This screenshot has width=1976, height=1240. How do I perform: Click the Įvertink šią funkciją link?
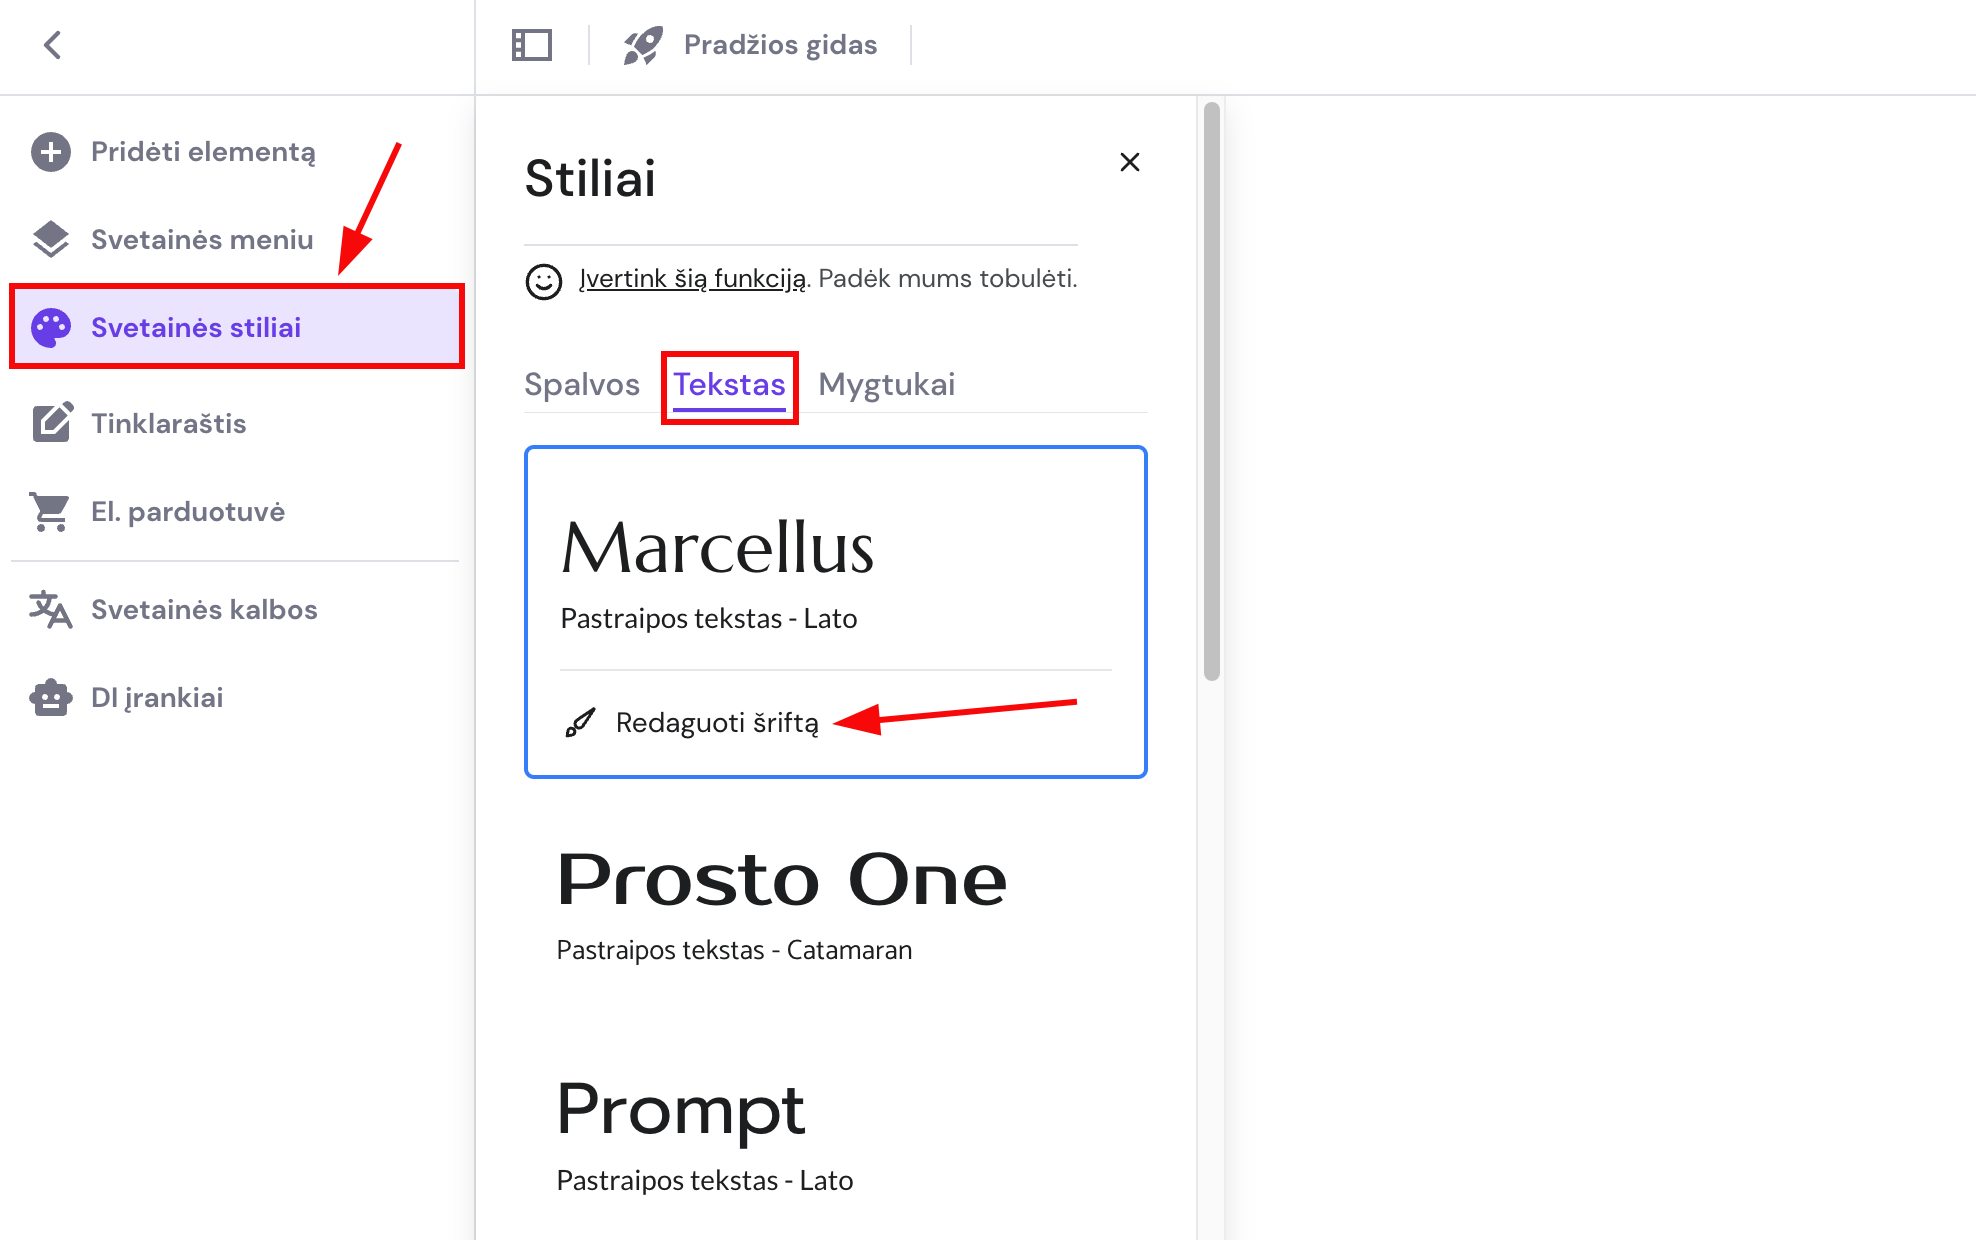coord(692,279)
